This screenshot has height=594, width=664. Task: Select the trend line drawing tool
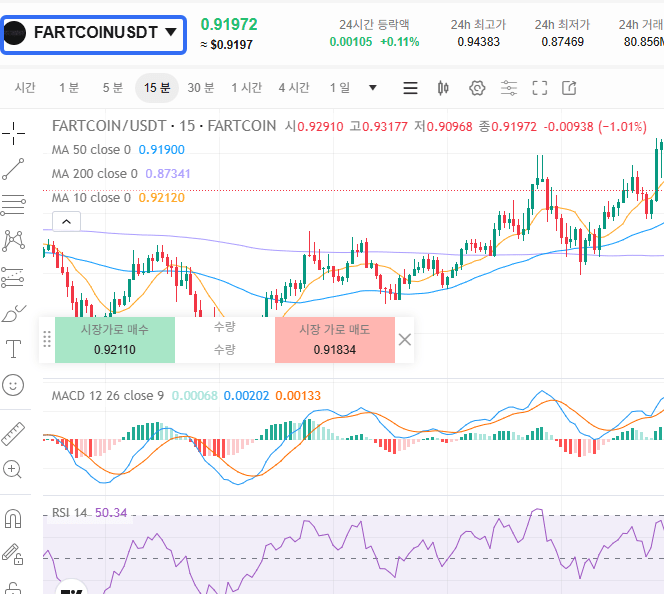[14, 169]
